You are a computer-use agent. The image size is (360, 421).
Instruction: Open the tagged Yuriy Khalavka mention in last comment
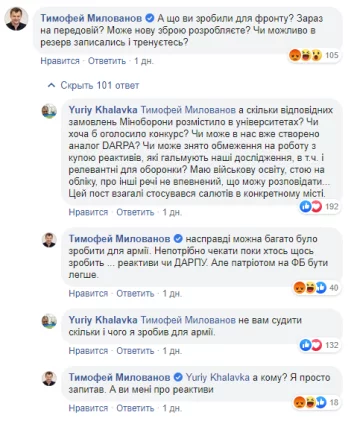click(217, 378)
